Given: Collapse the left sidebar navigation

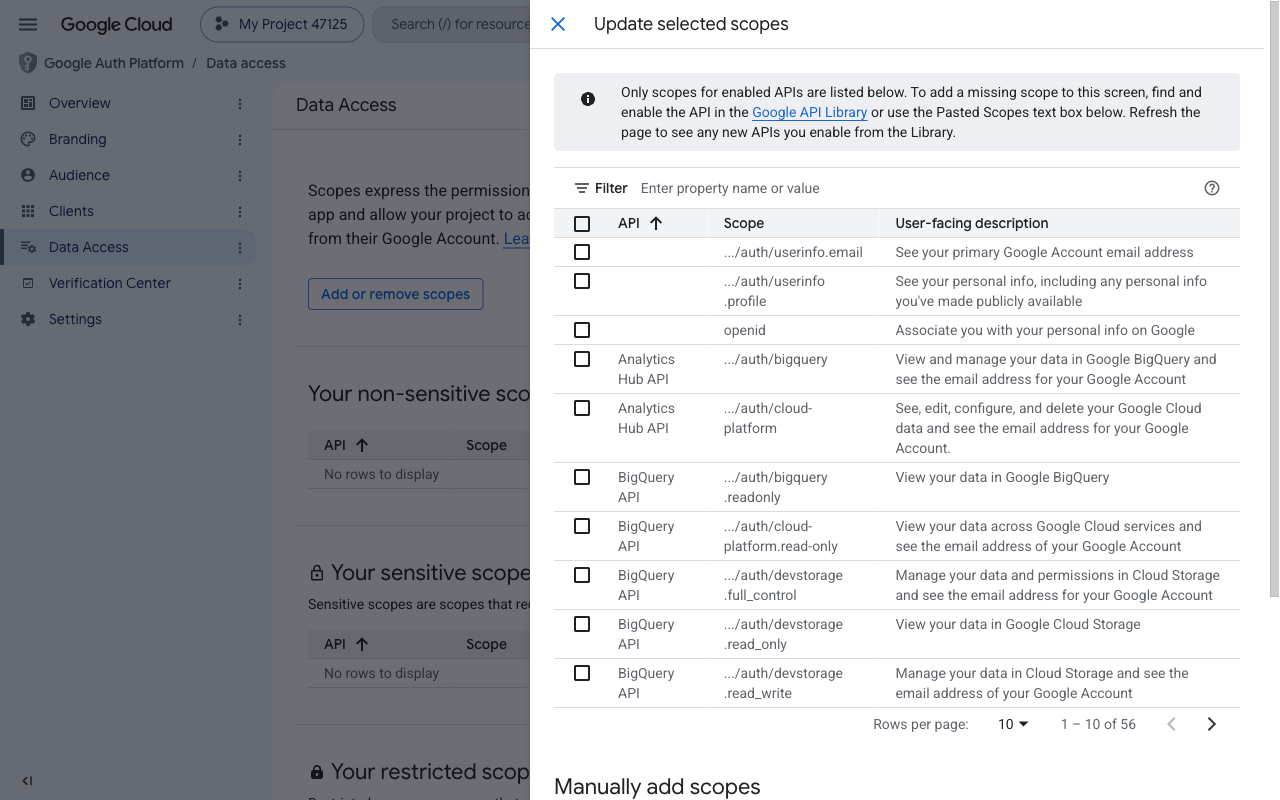Looking at the screenshot, I should click(28, 781).
